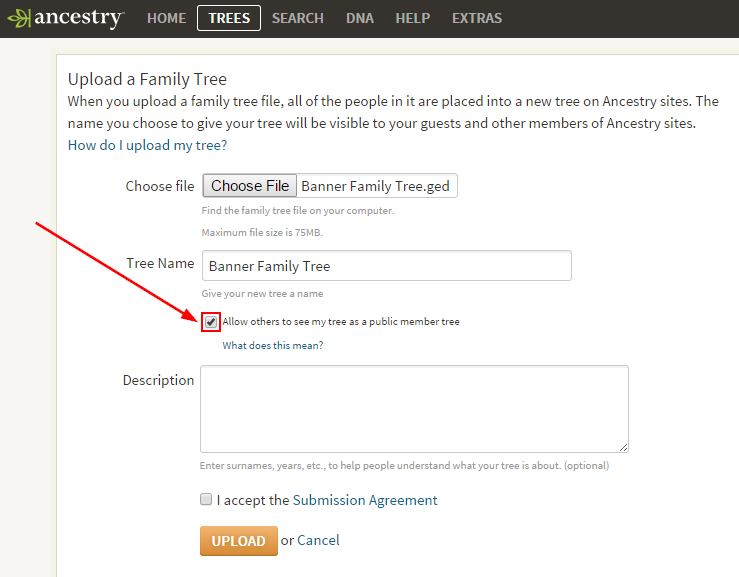Click the Ancestry leaf logo
The image size is (739, 577).
click(x=66, y=18)
